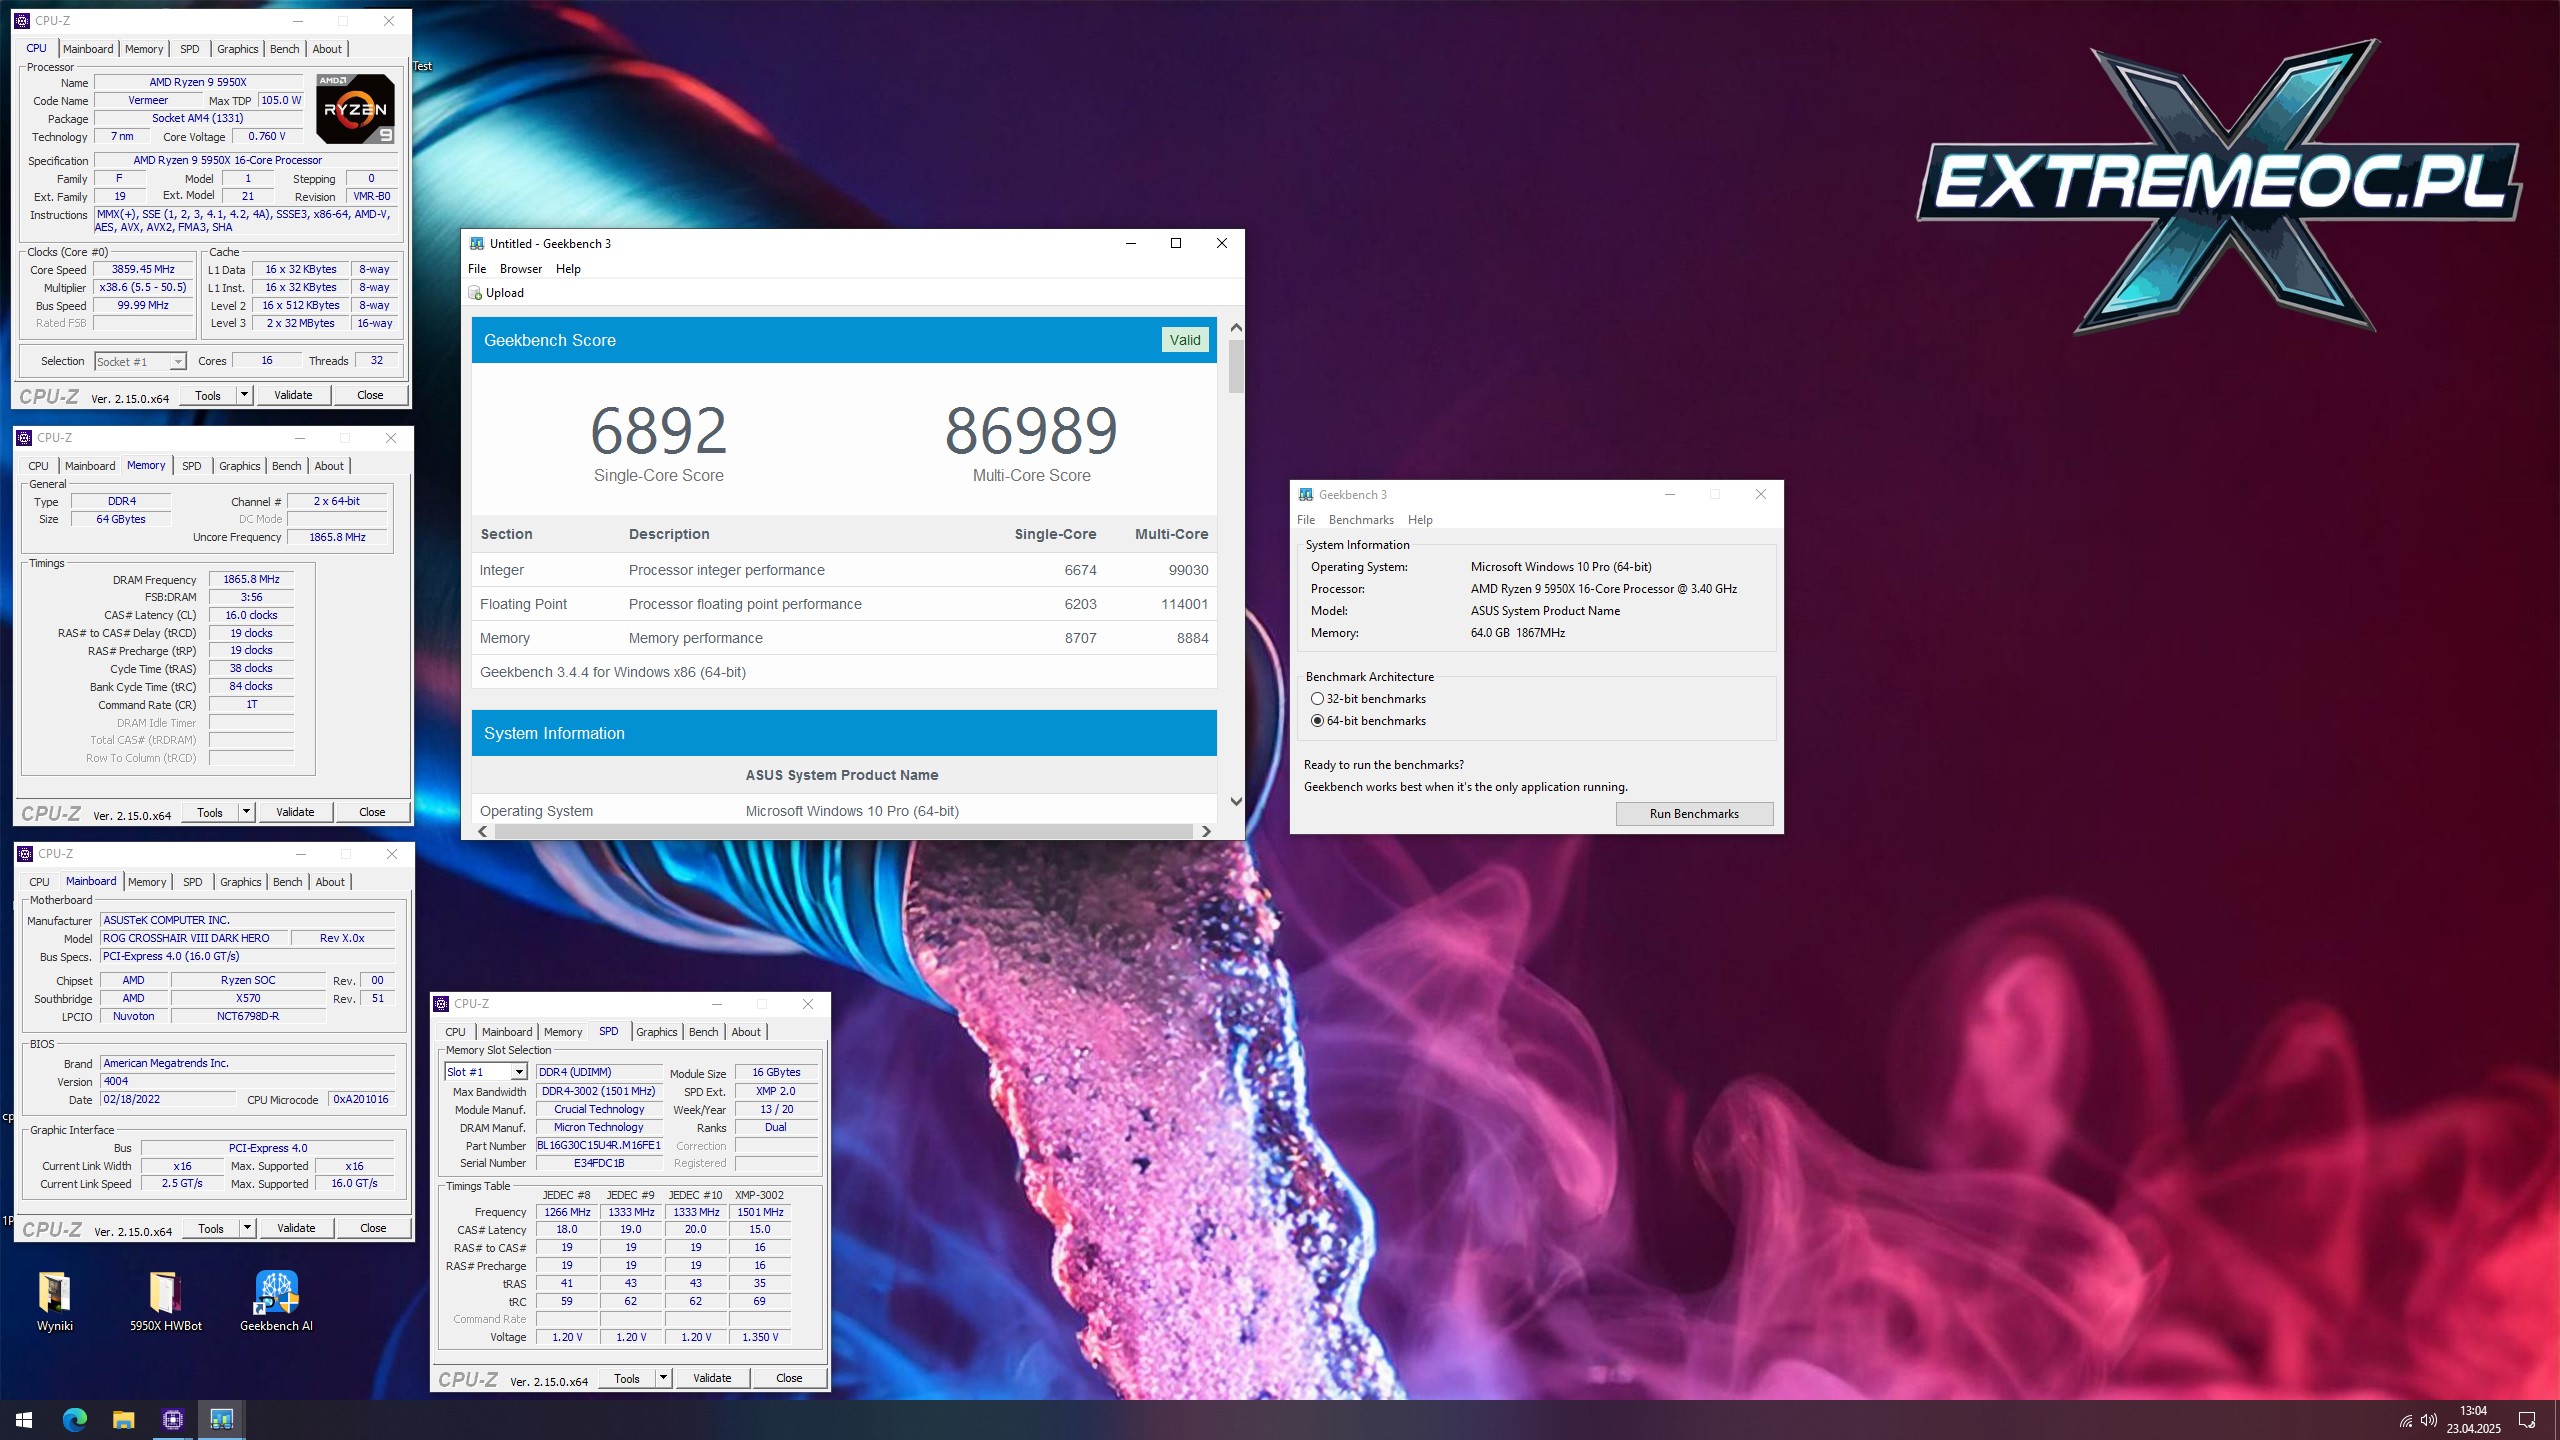Launch Geekbench AI desktop shortcut
Image resolution: width=2560 pixels, height=1440 pixels.
point(276,1300)
